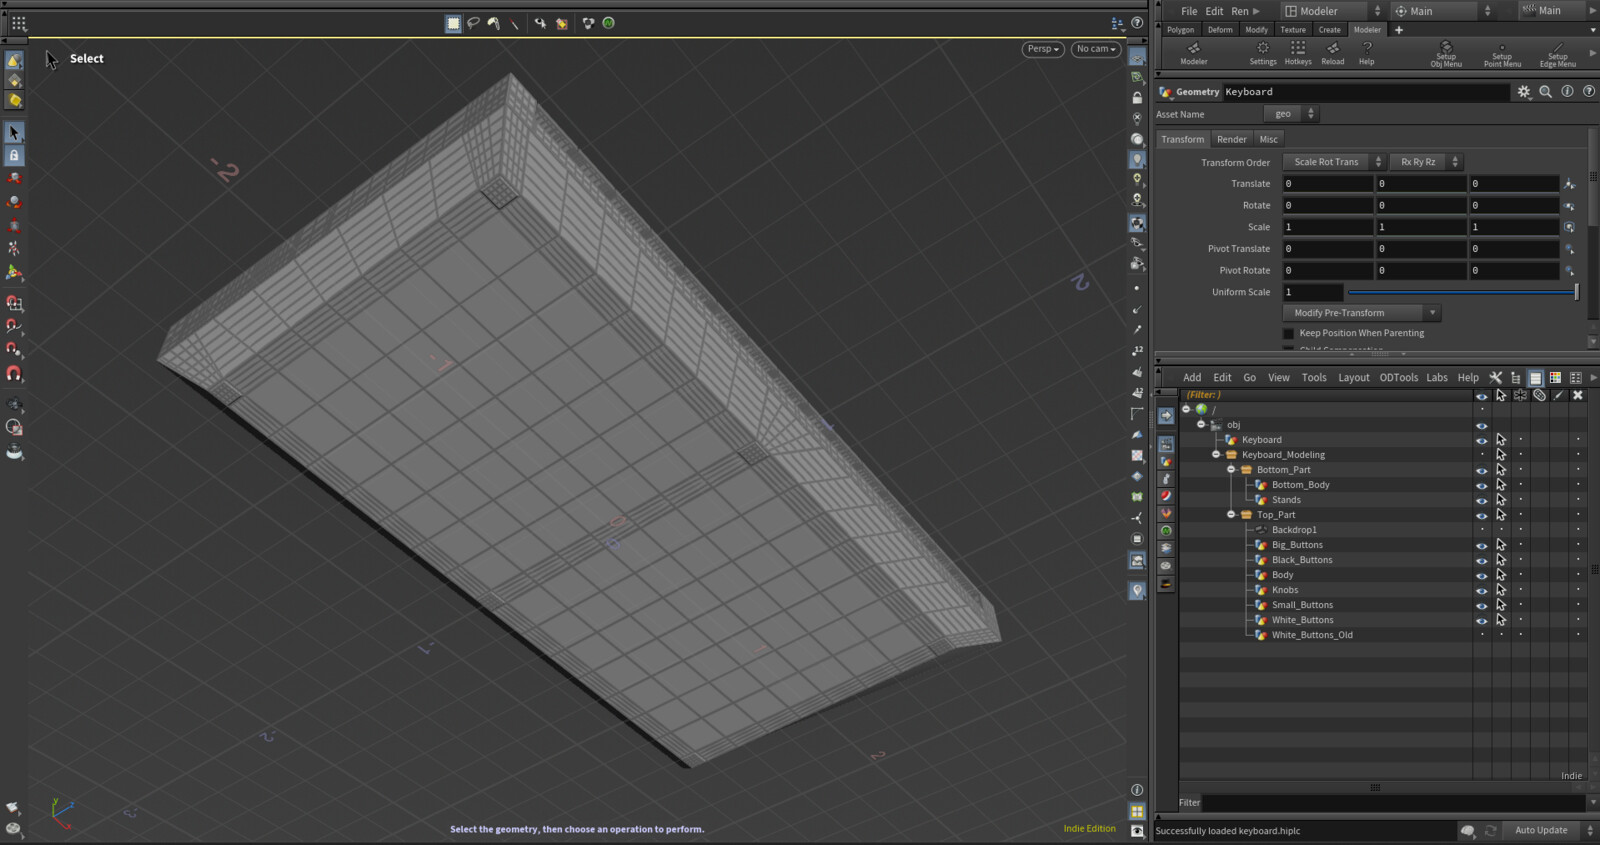Choose the lasso selection tool
The width and height of the screenshot is (1600, 845).
point(473,23)
